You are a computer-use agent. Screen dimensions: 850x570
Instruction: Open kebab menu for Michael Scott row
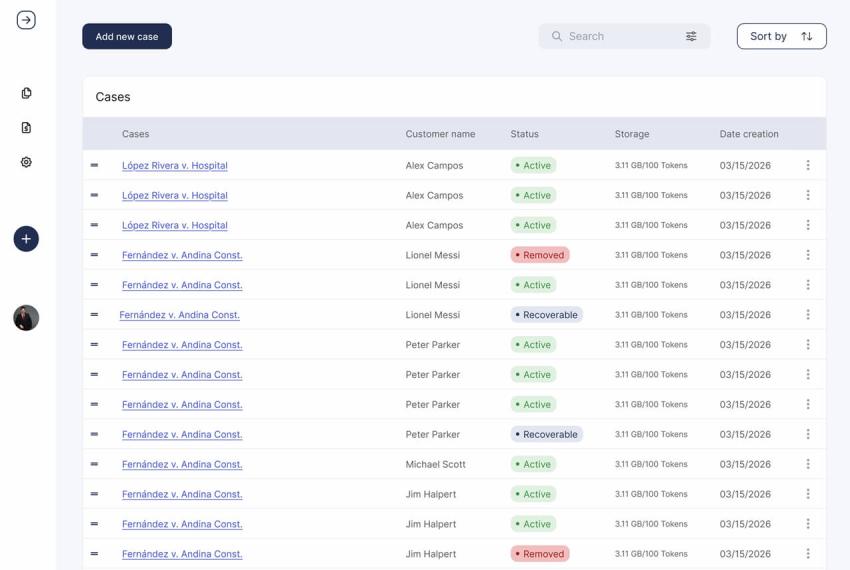[808, 464]
